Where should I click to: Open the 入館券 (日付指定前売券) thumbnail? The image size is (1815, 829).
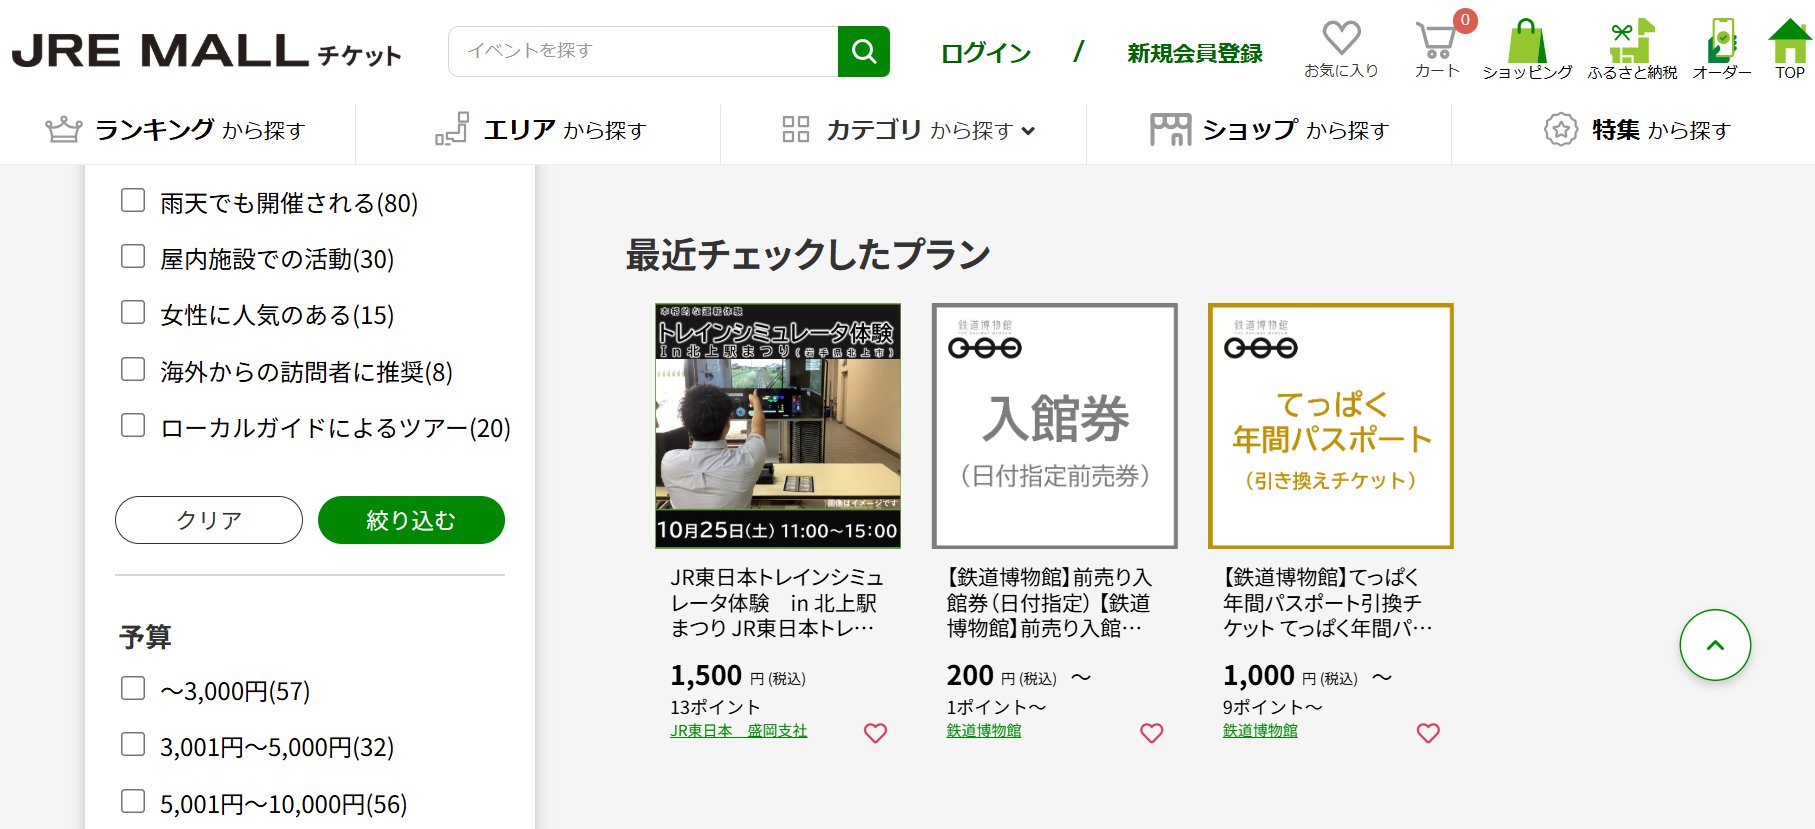click(x=1055, y=426)
